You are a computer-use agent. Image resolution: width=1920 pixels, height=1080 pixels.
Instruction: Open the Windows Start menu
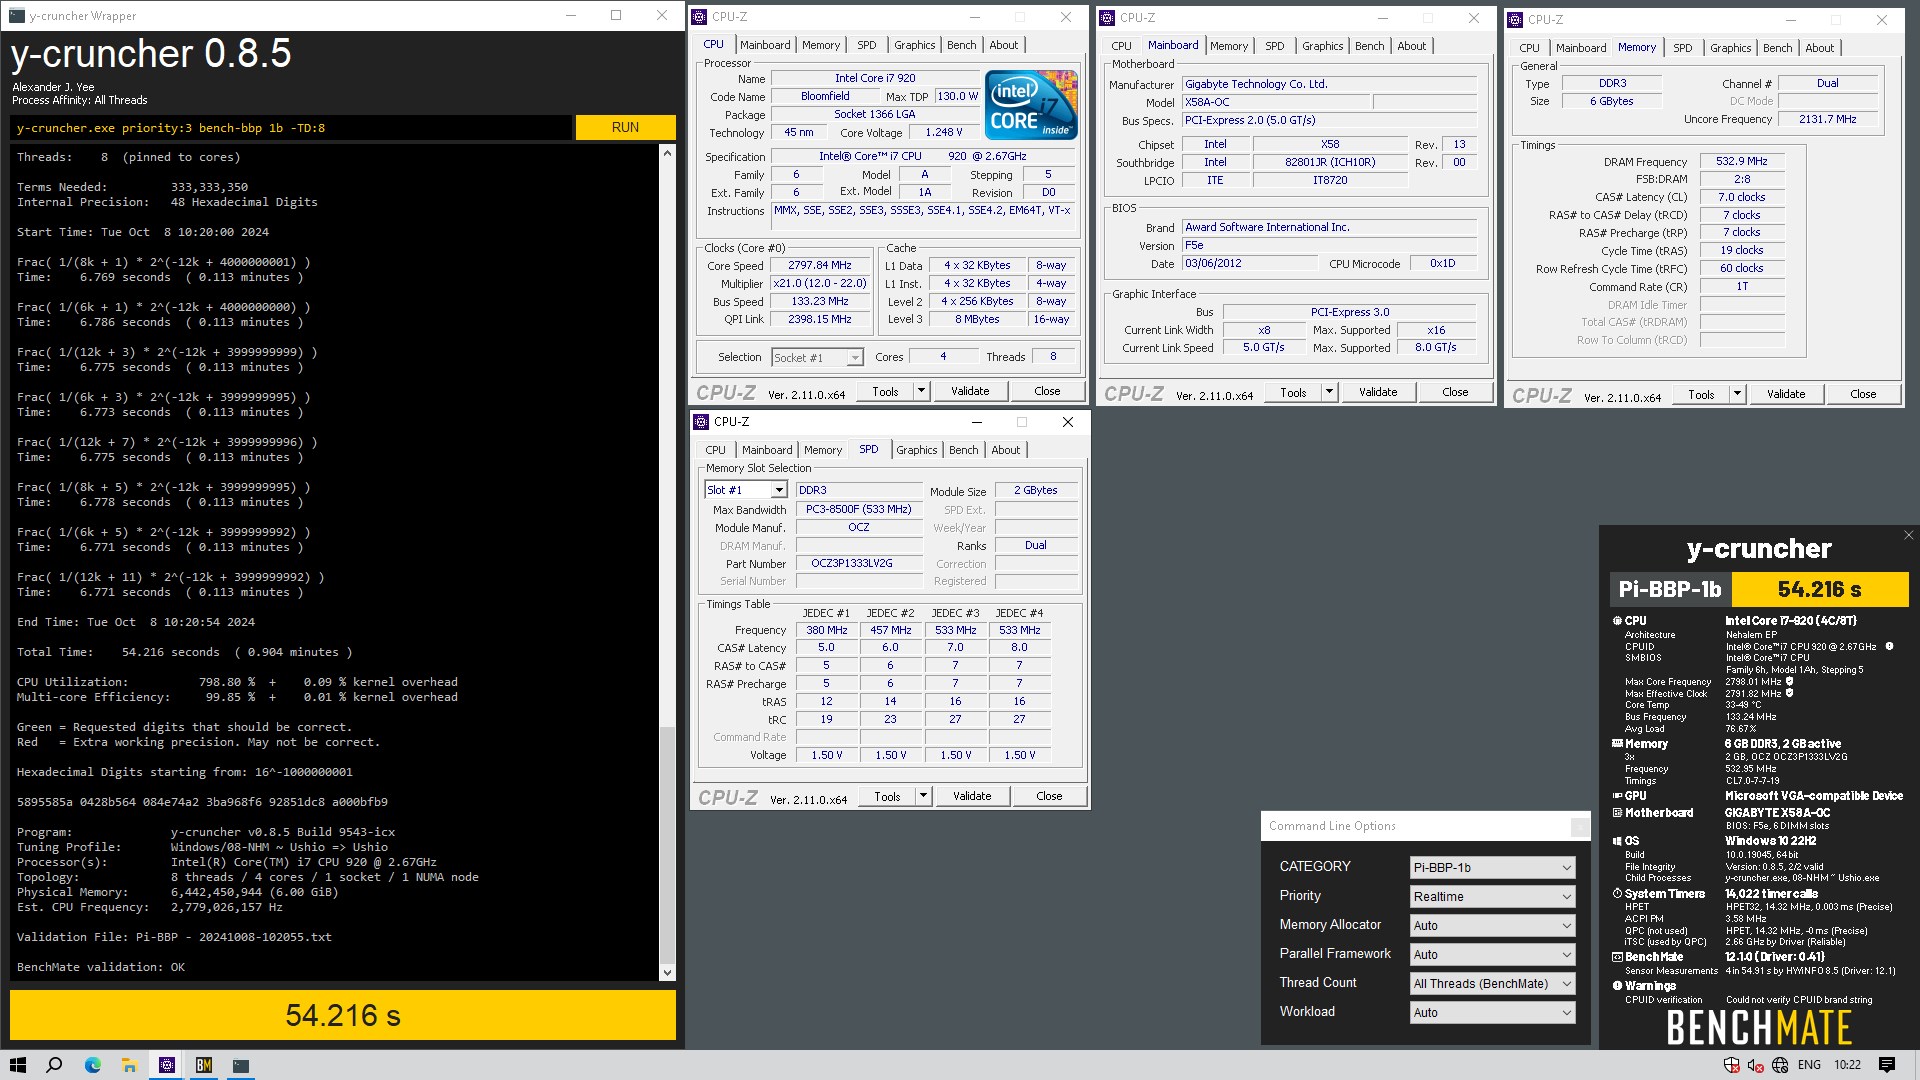[x=18, y=1065]
